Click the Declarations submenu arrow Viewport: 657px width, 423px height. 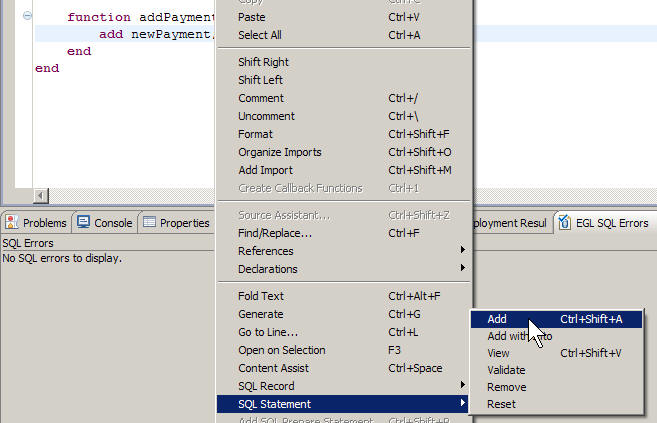[x=463, y=268]
